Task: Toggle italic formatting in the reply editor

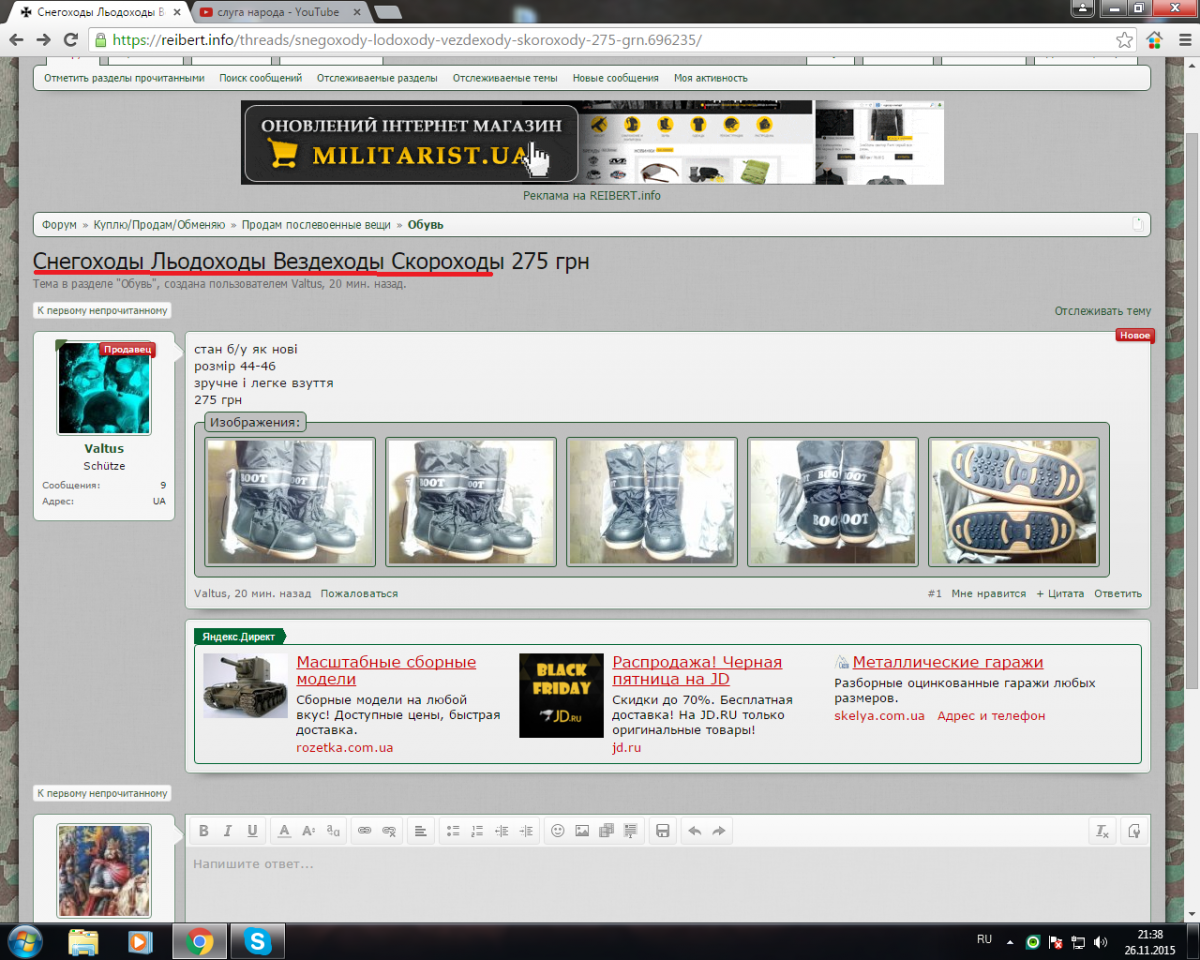Action: click(x=228, y=831)
